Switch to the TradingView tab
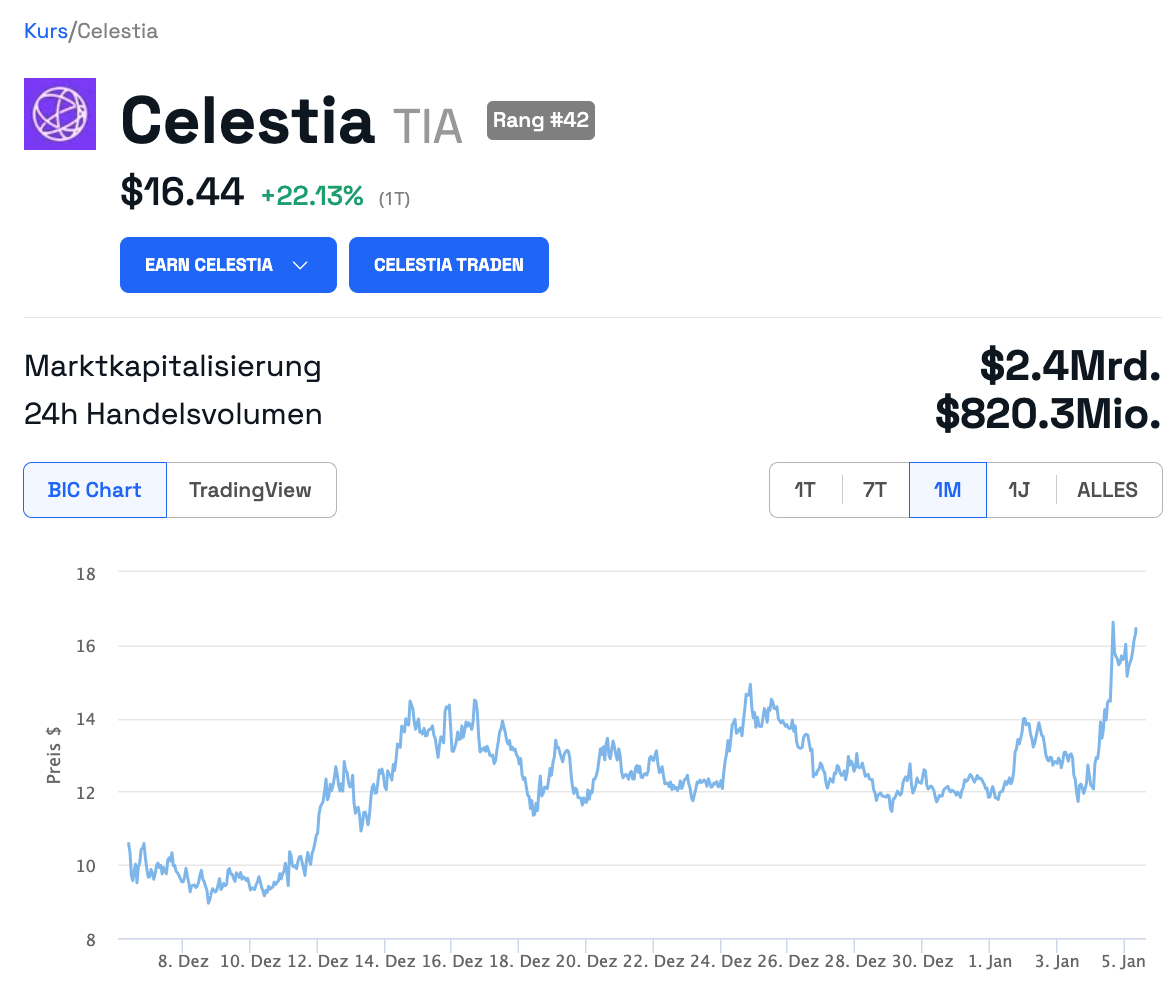This screenshot has height=986, width=1168. pos(250,490)
